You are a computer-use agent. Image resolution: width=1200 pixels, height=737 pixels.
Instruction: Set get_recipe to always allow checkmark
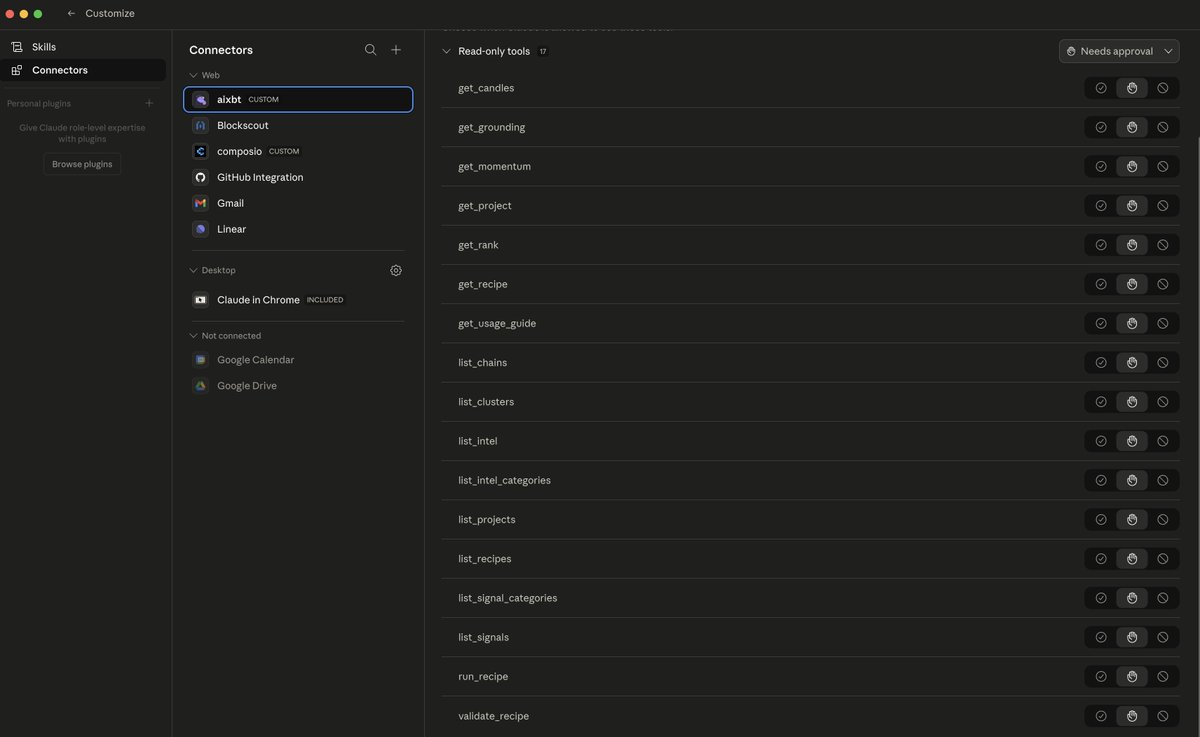point(1101,284)
